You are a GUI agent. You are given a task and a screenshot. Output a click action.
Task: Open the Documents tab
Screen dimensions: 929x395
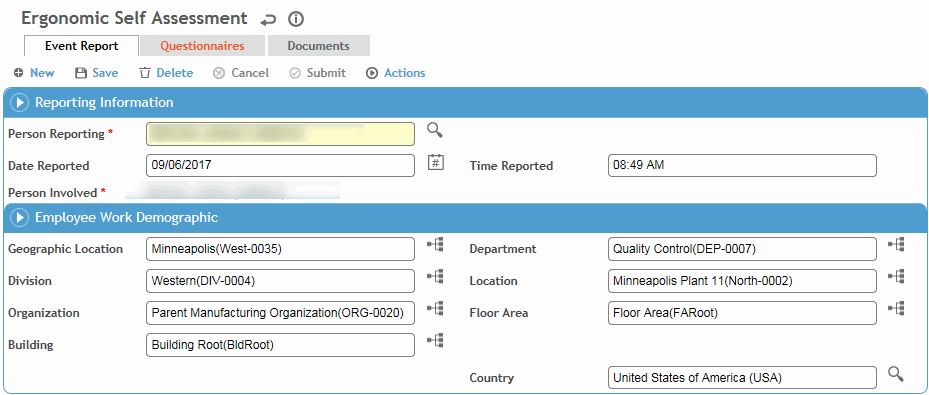coord(319,46)
